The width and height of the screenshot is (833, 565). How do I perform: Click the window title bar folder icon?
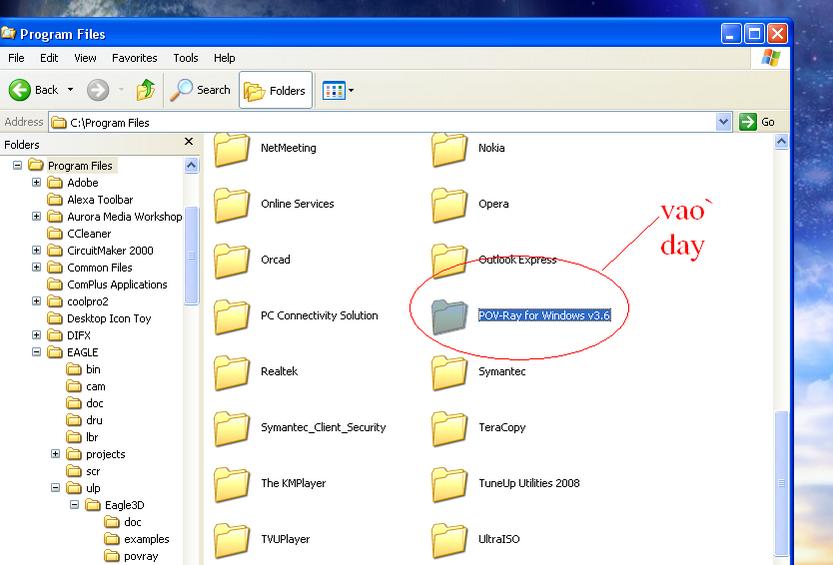click(7, 33)
